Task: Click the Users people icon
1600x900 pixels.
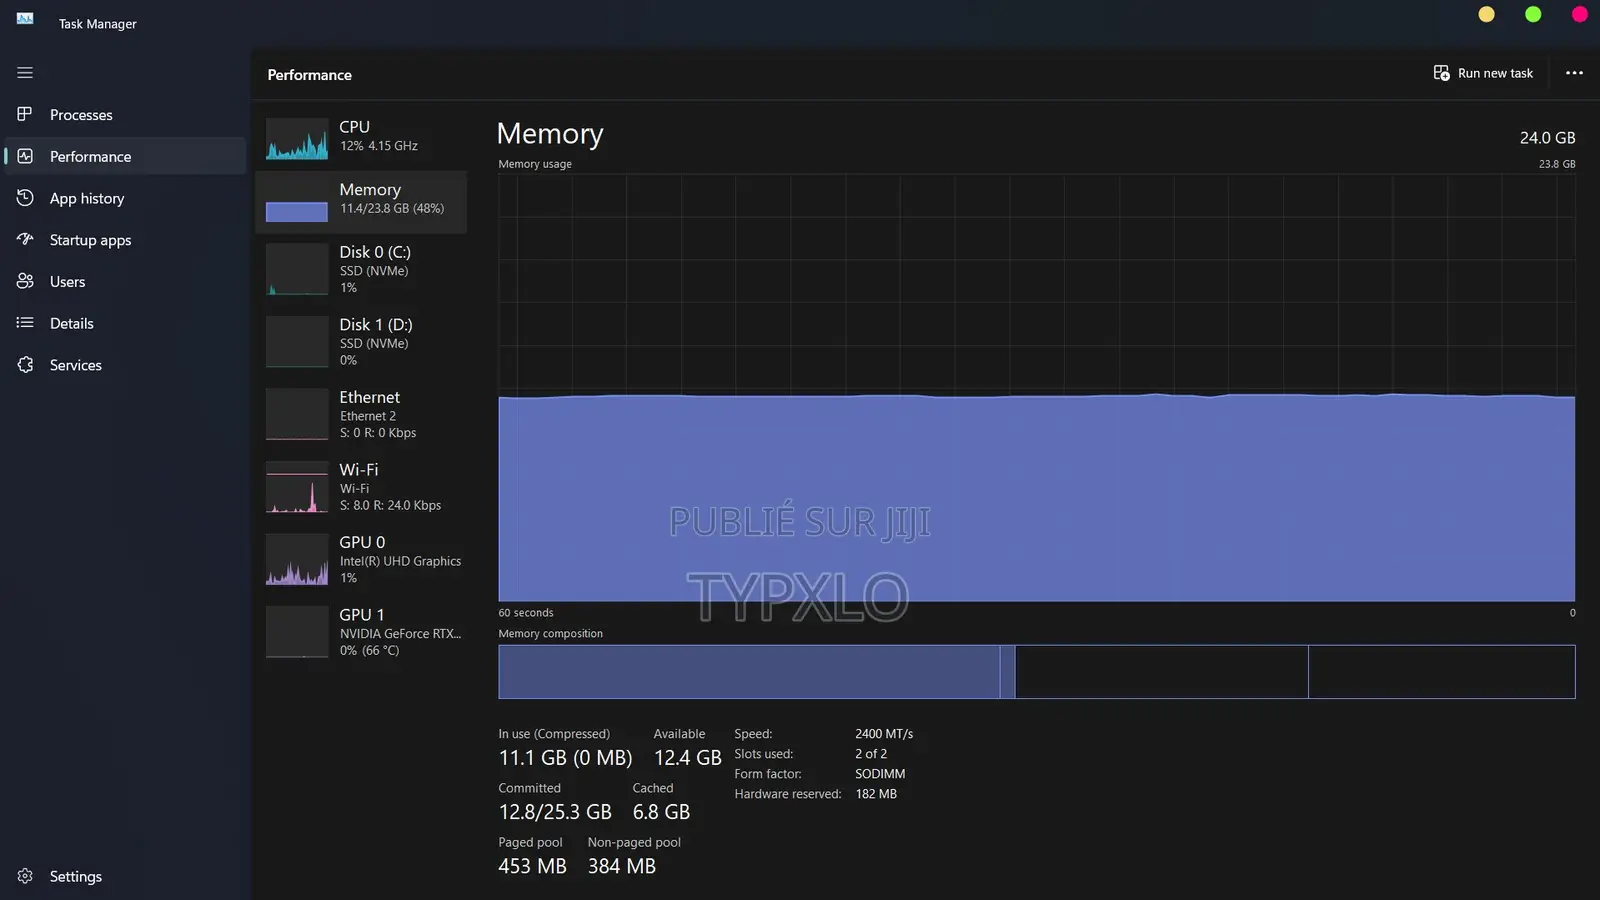Action: point(25,281)
